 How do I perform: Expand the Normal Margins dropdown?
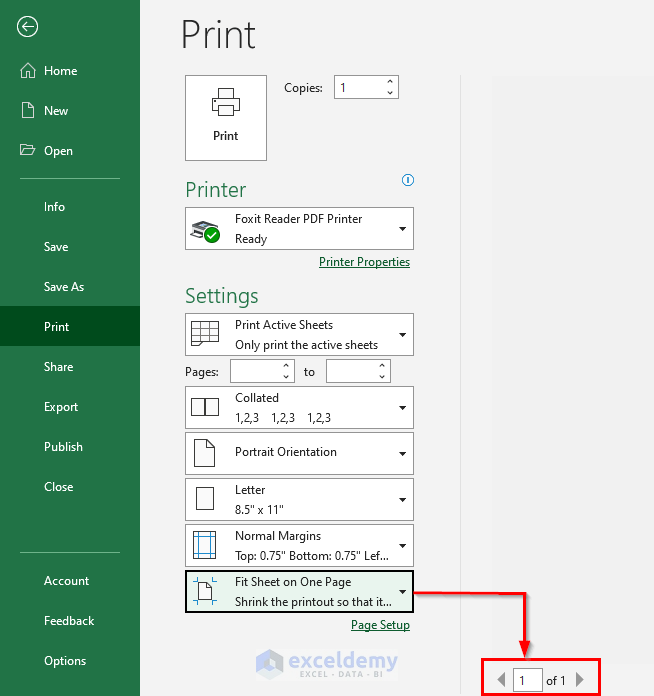point(402,546)
